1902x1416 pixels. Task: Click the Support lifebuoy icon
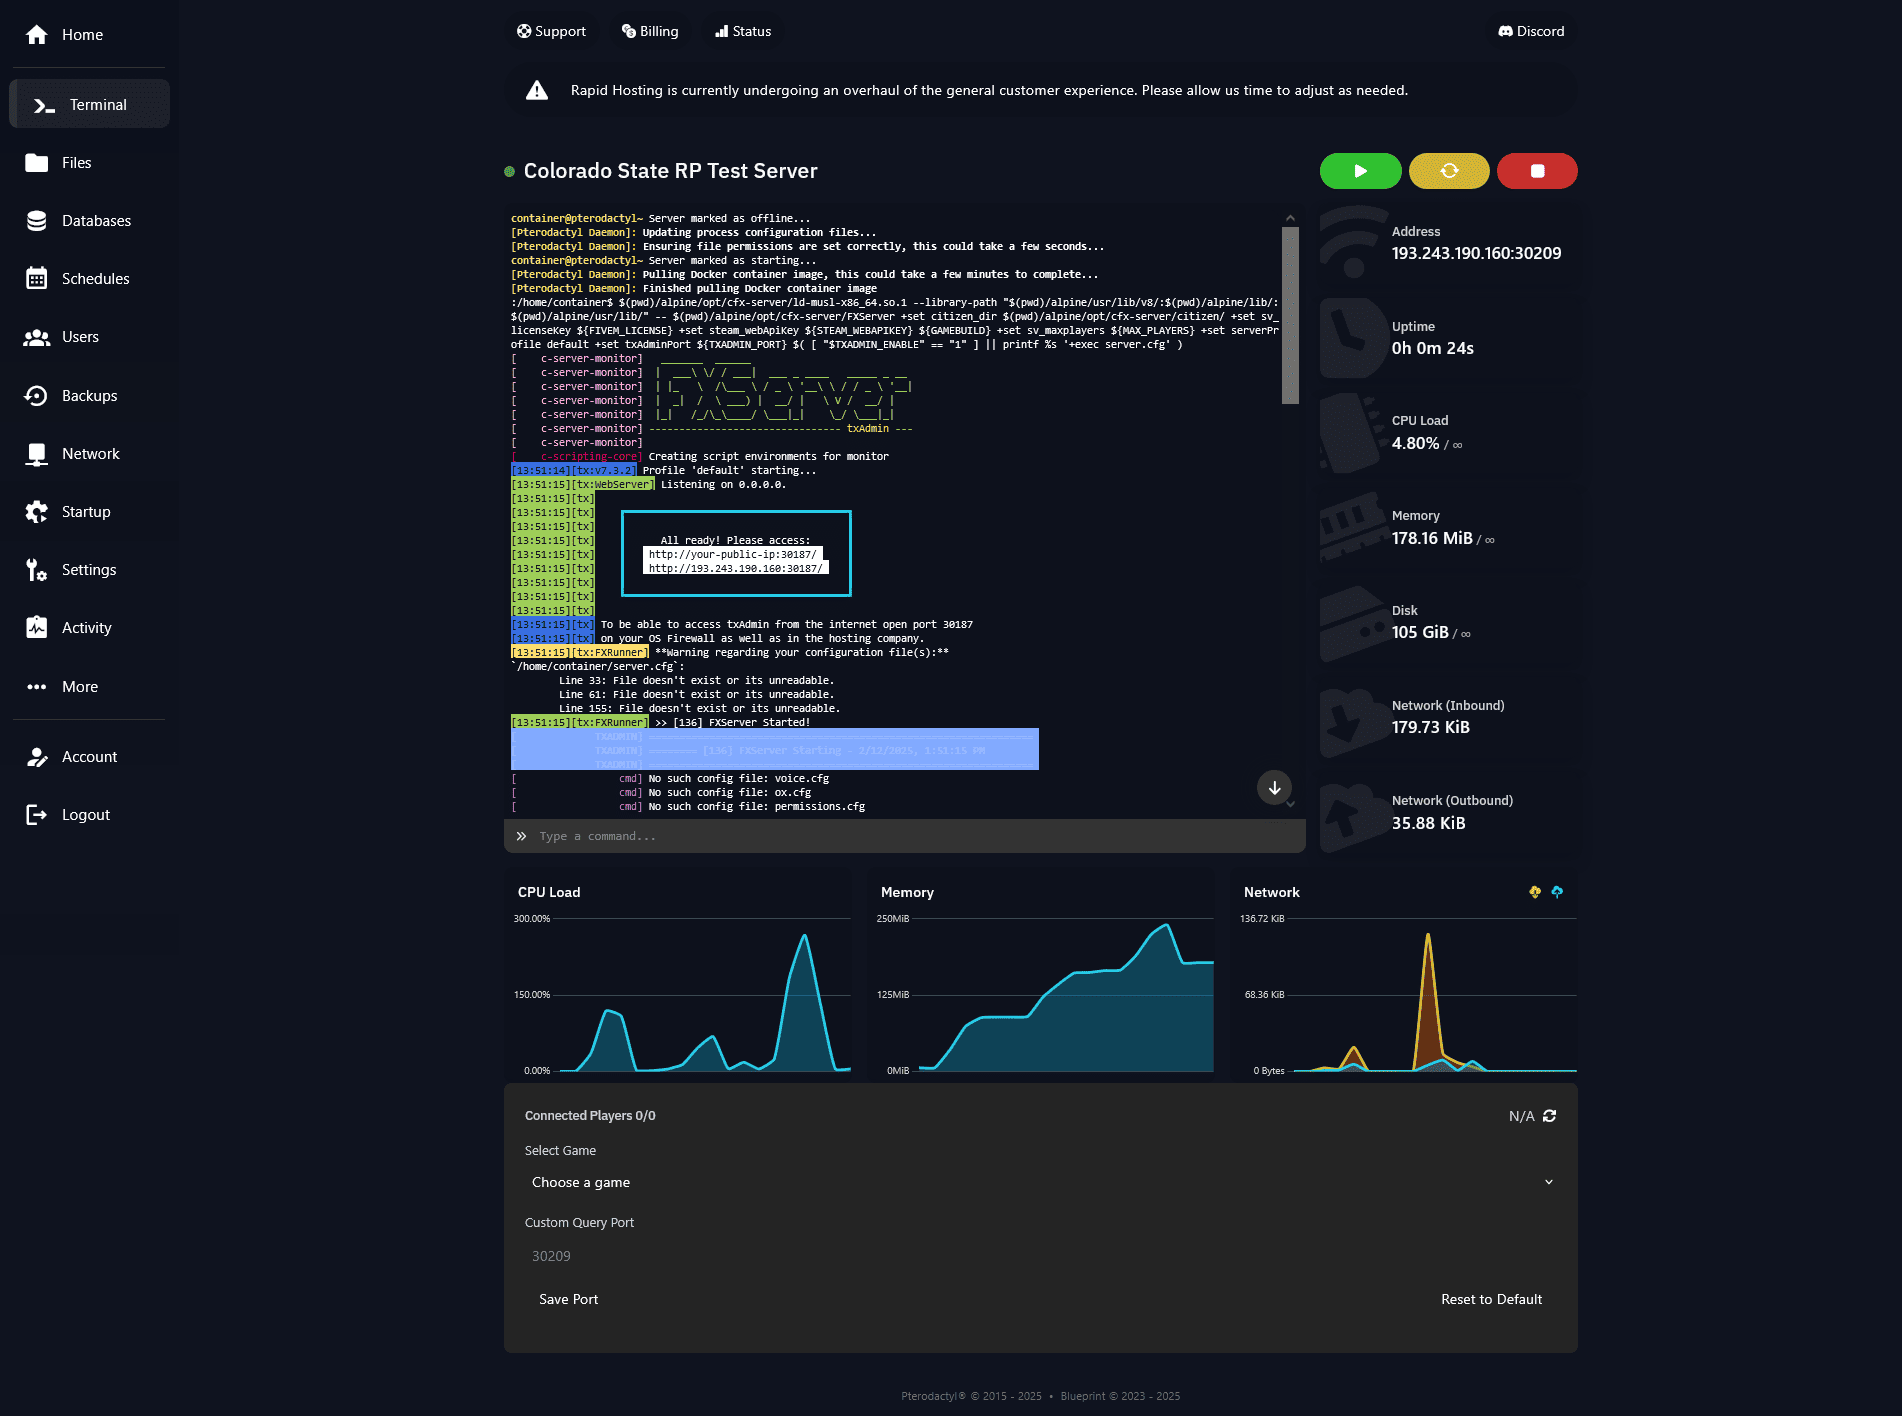point(524,31)
